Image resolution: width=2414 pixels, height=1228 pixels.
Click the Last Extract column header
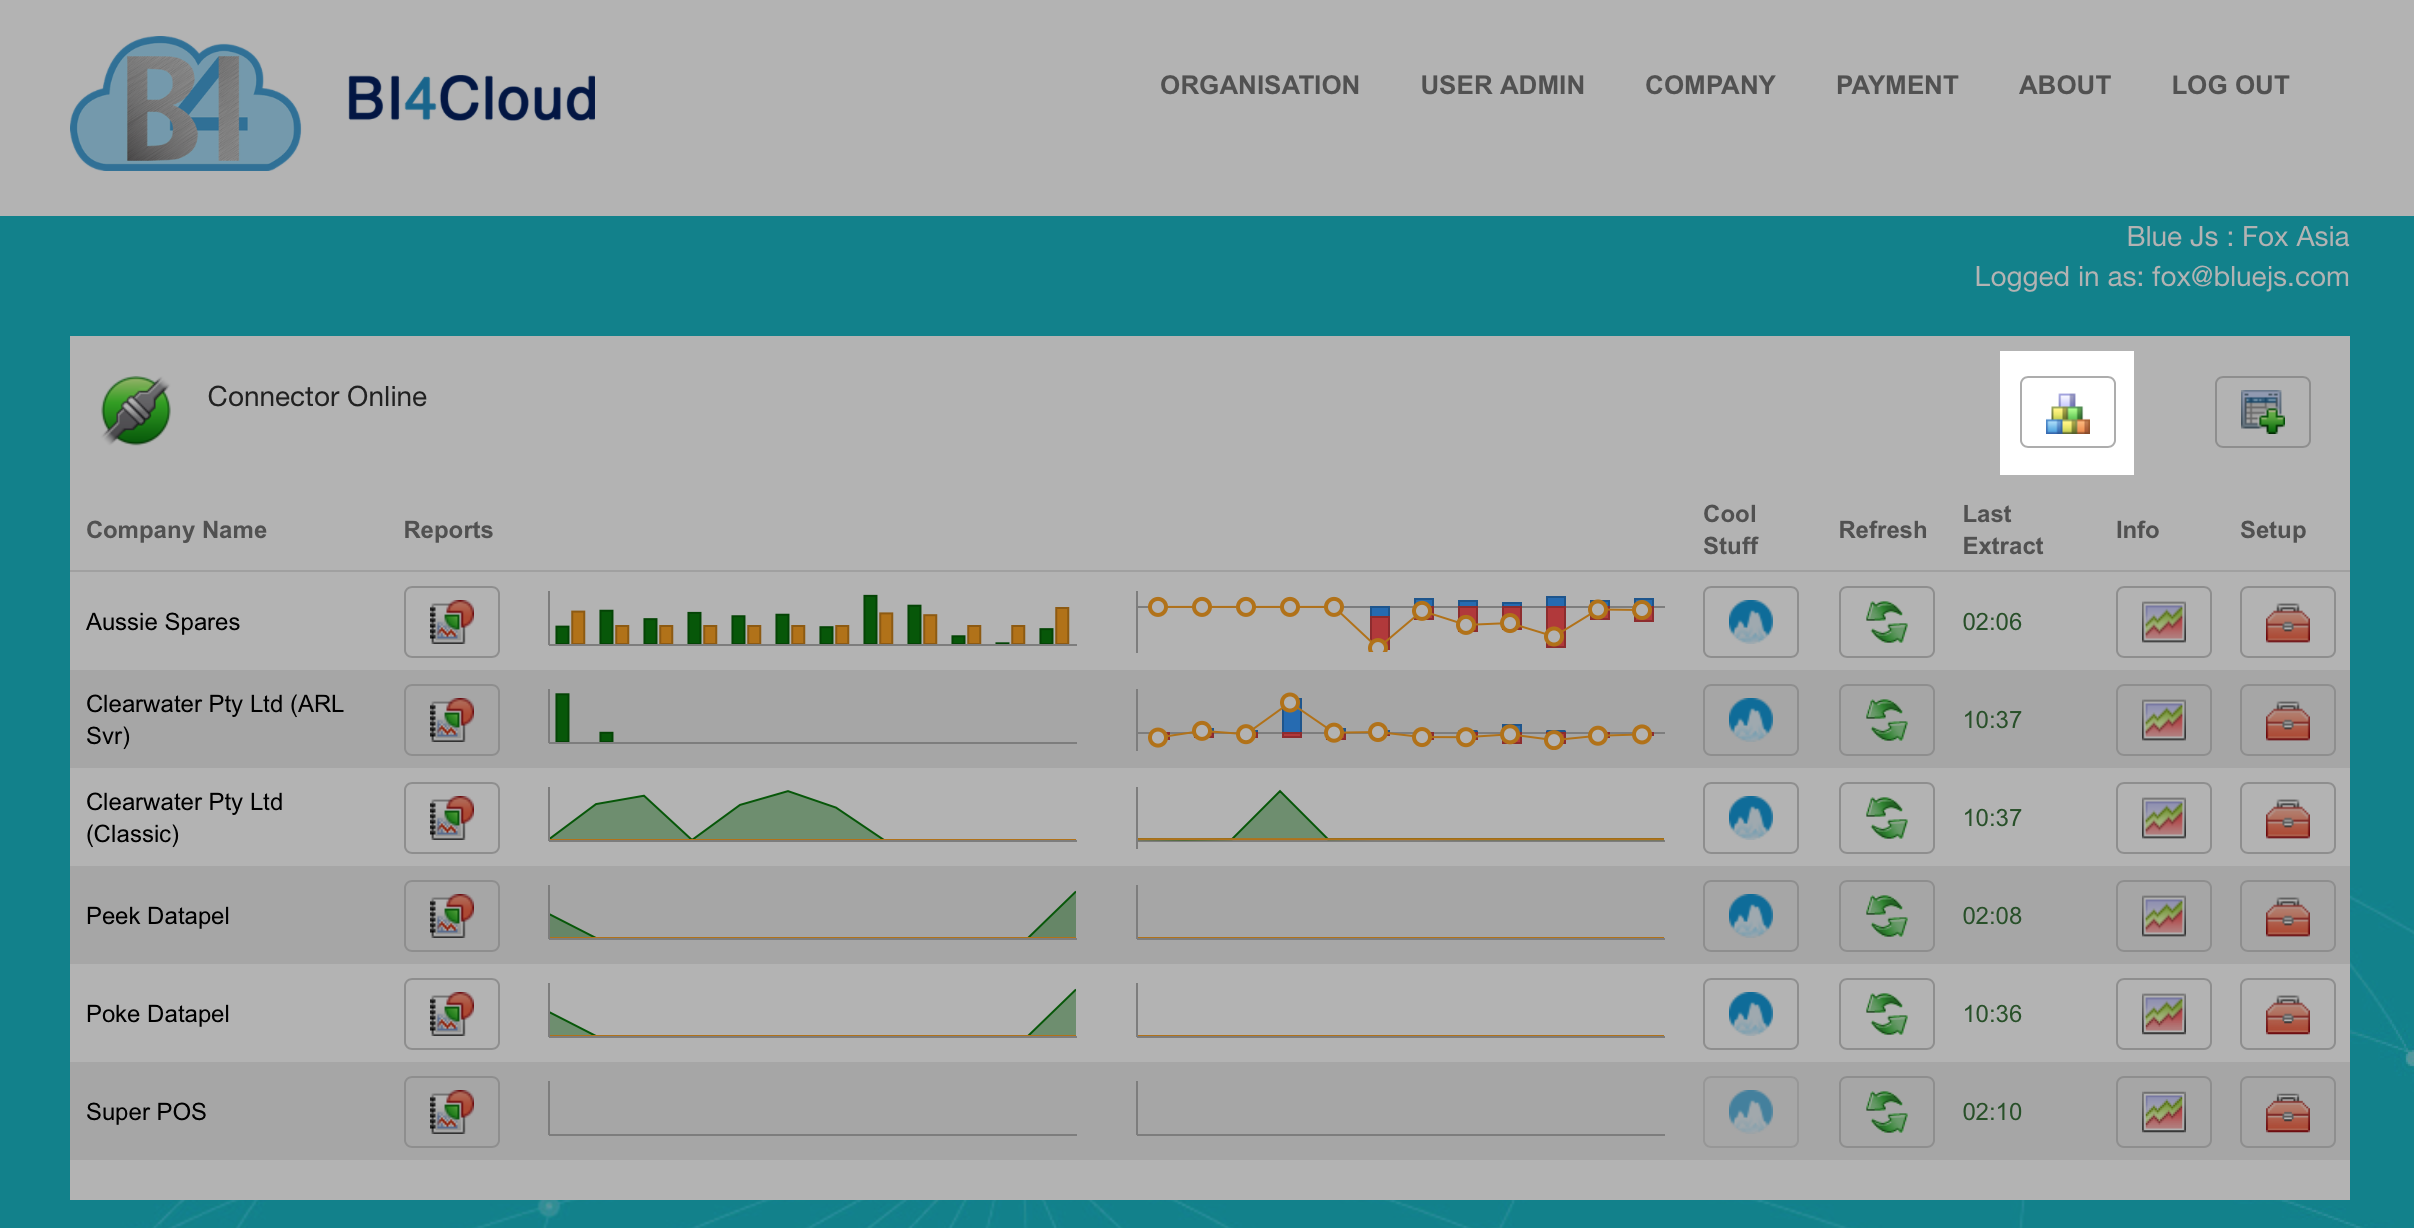2002,530
